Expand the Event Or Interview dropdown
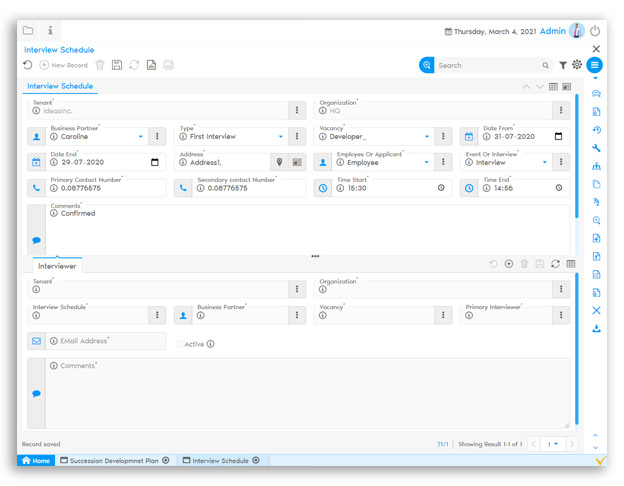Viewport: 624px width, 486px height. tap(545, 162)
